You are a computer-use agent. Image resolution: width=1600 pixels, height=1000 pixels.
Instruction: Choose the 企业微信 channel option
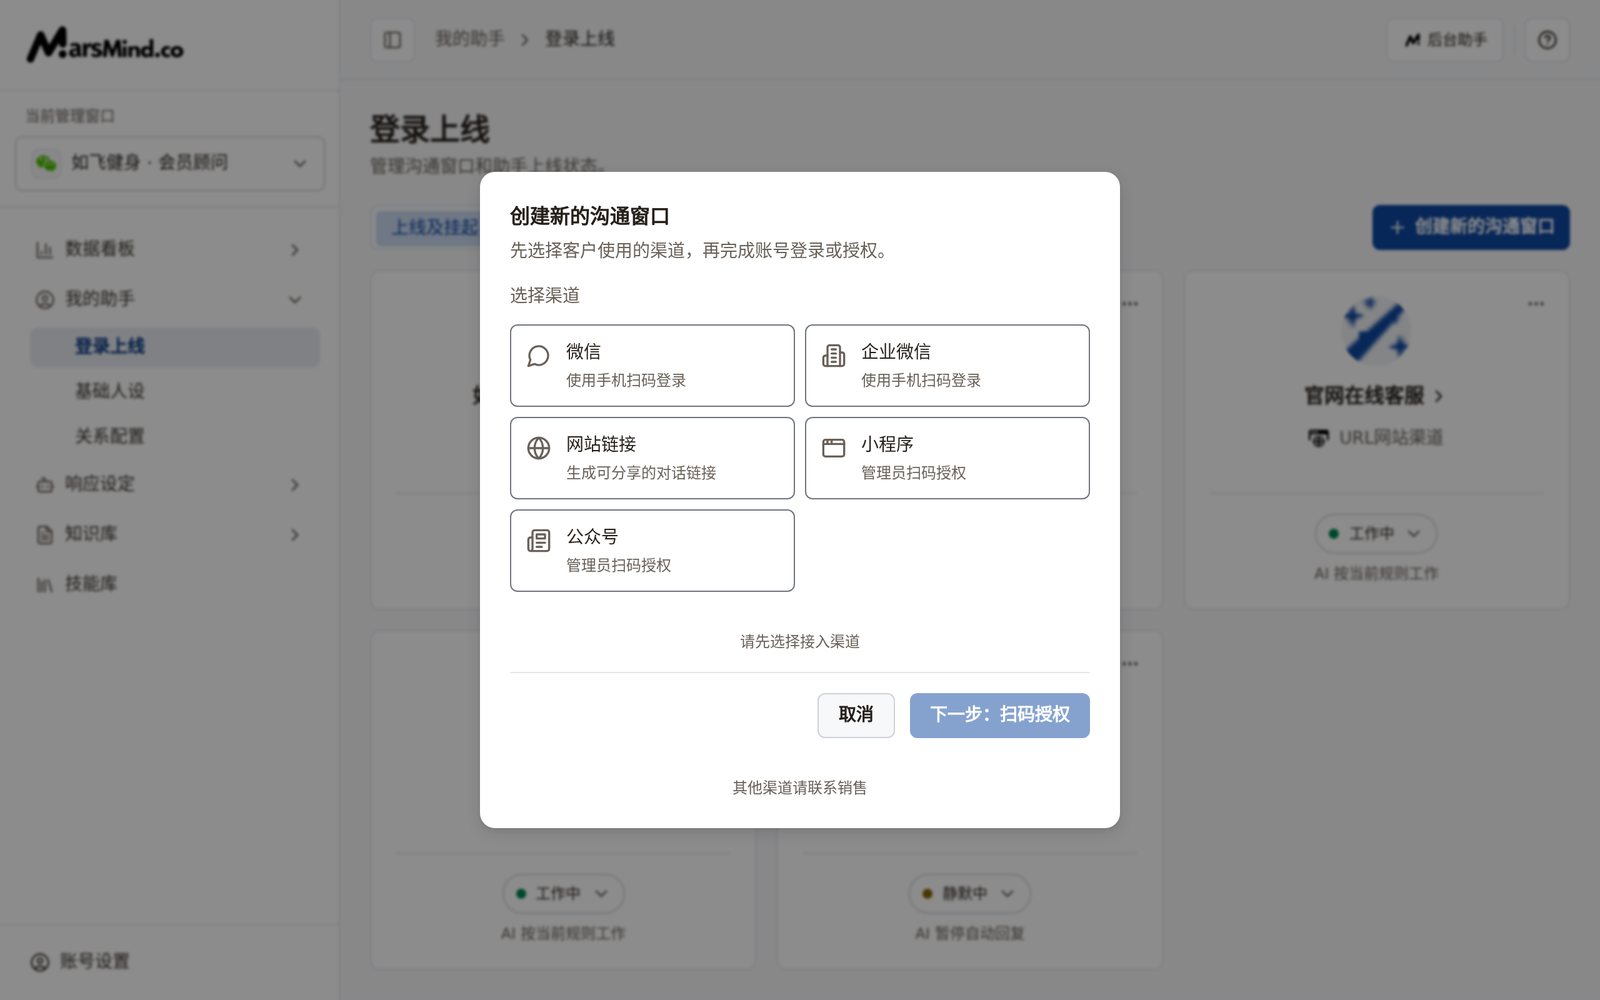click(x=947, y=365)
